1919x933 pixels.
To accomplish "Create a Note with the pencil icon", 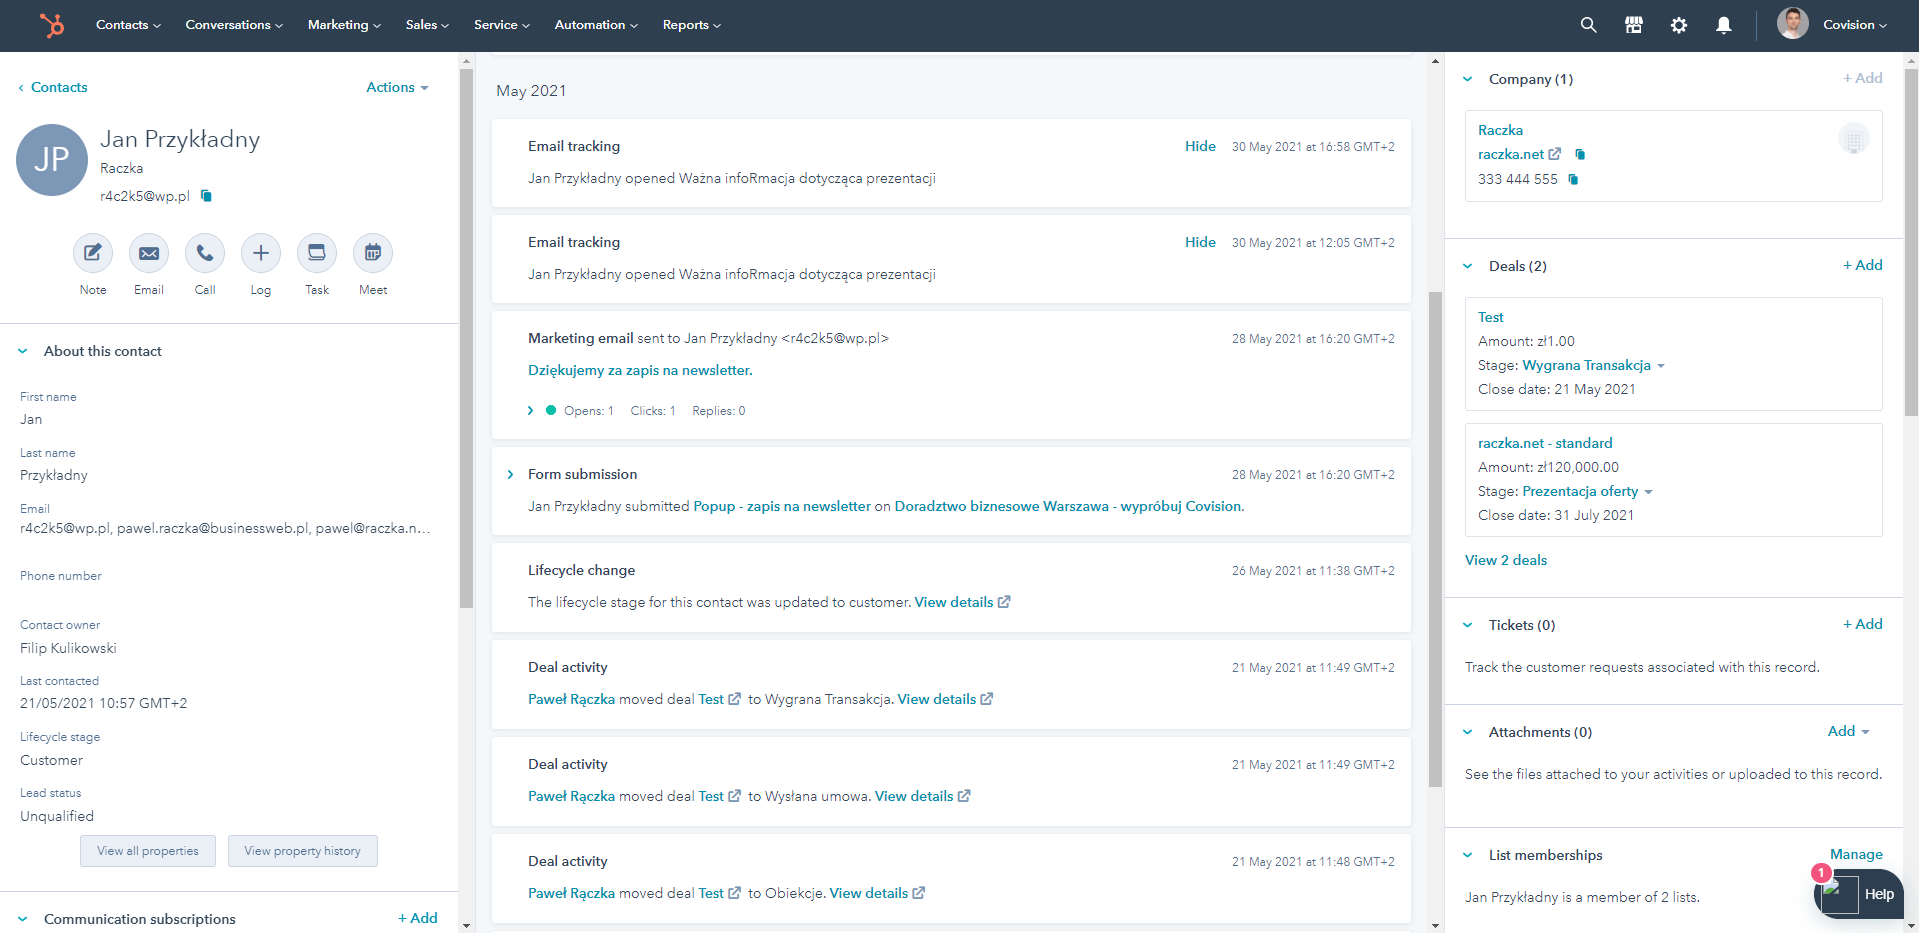I will coord(93,253).
